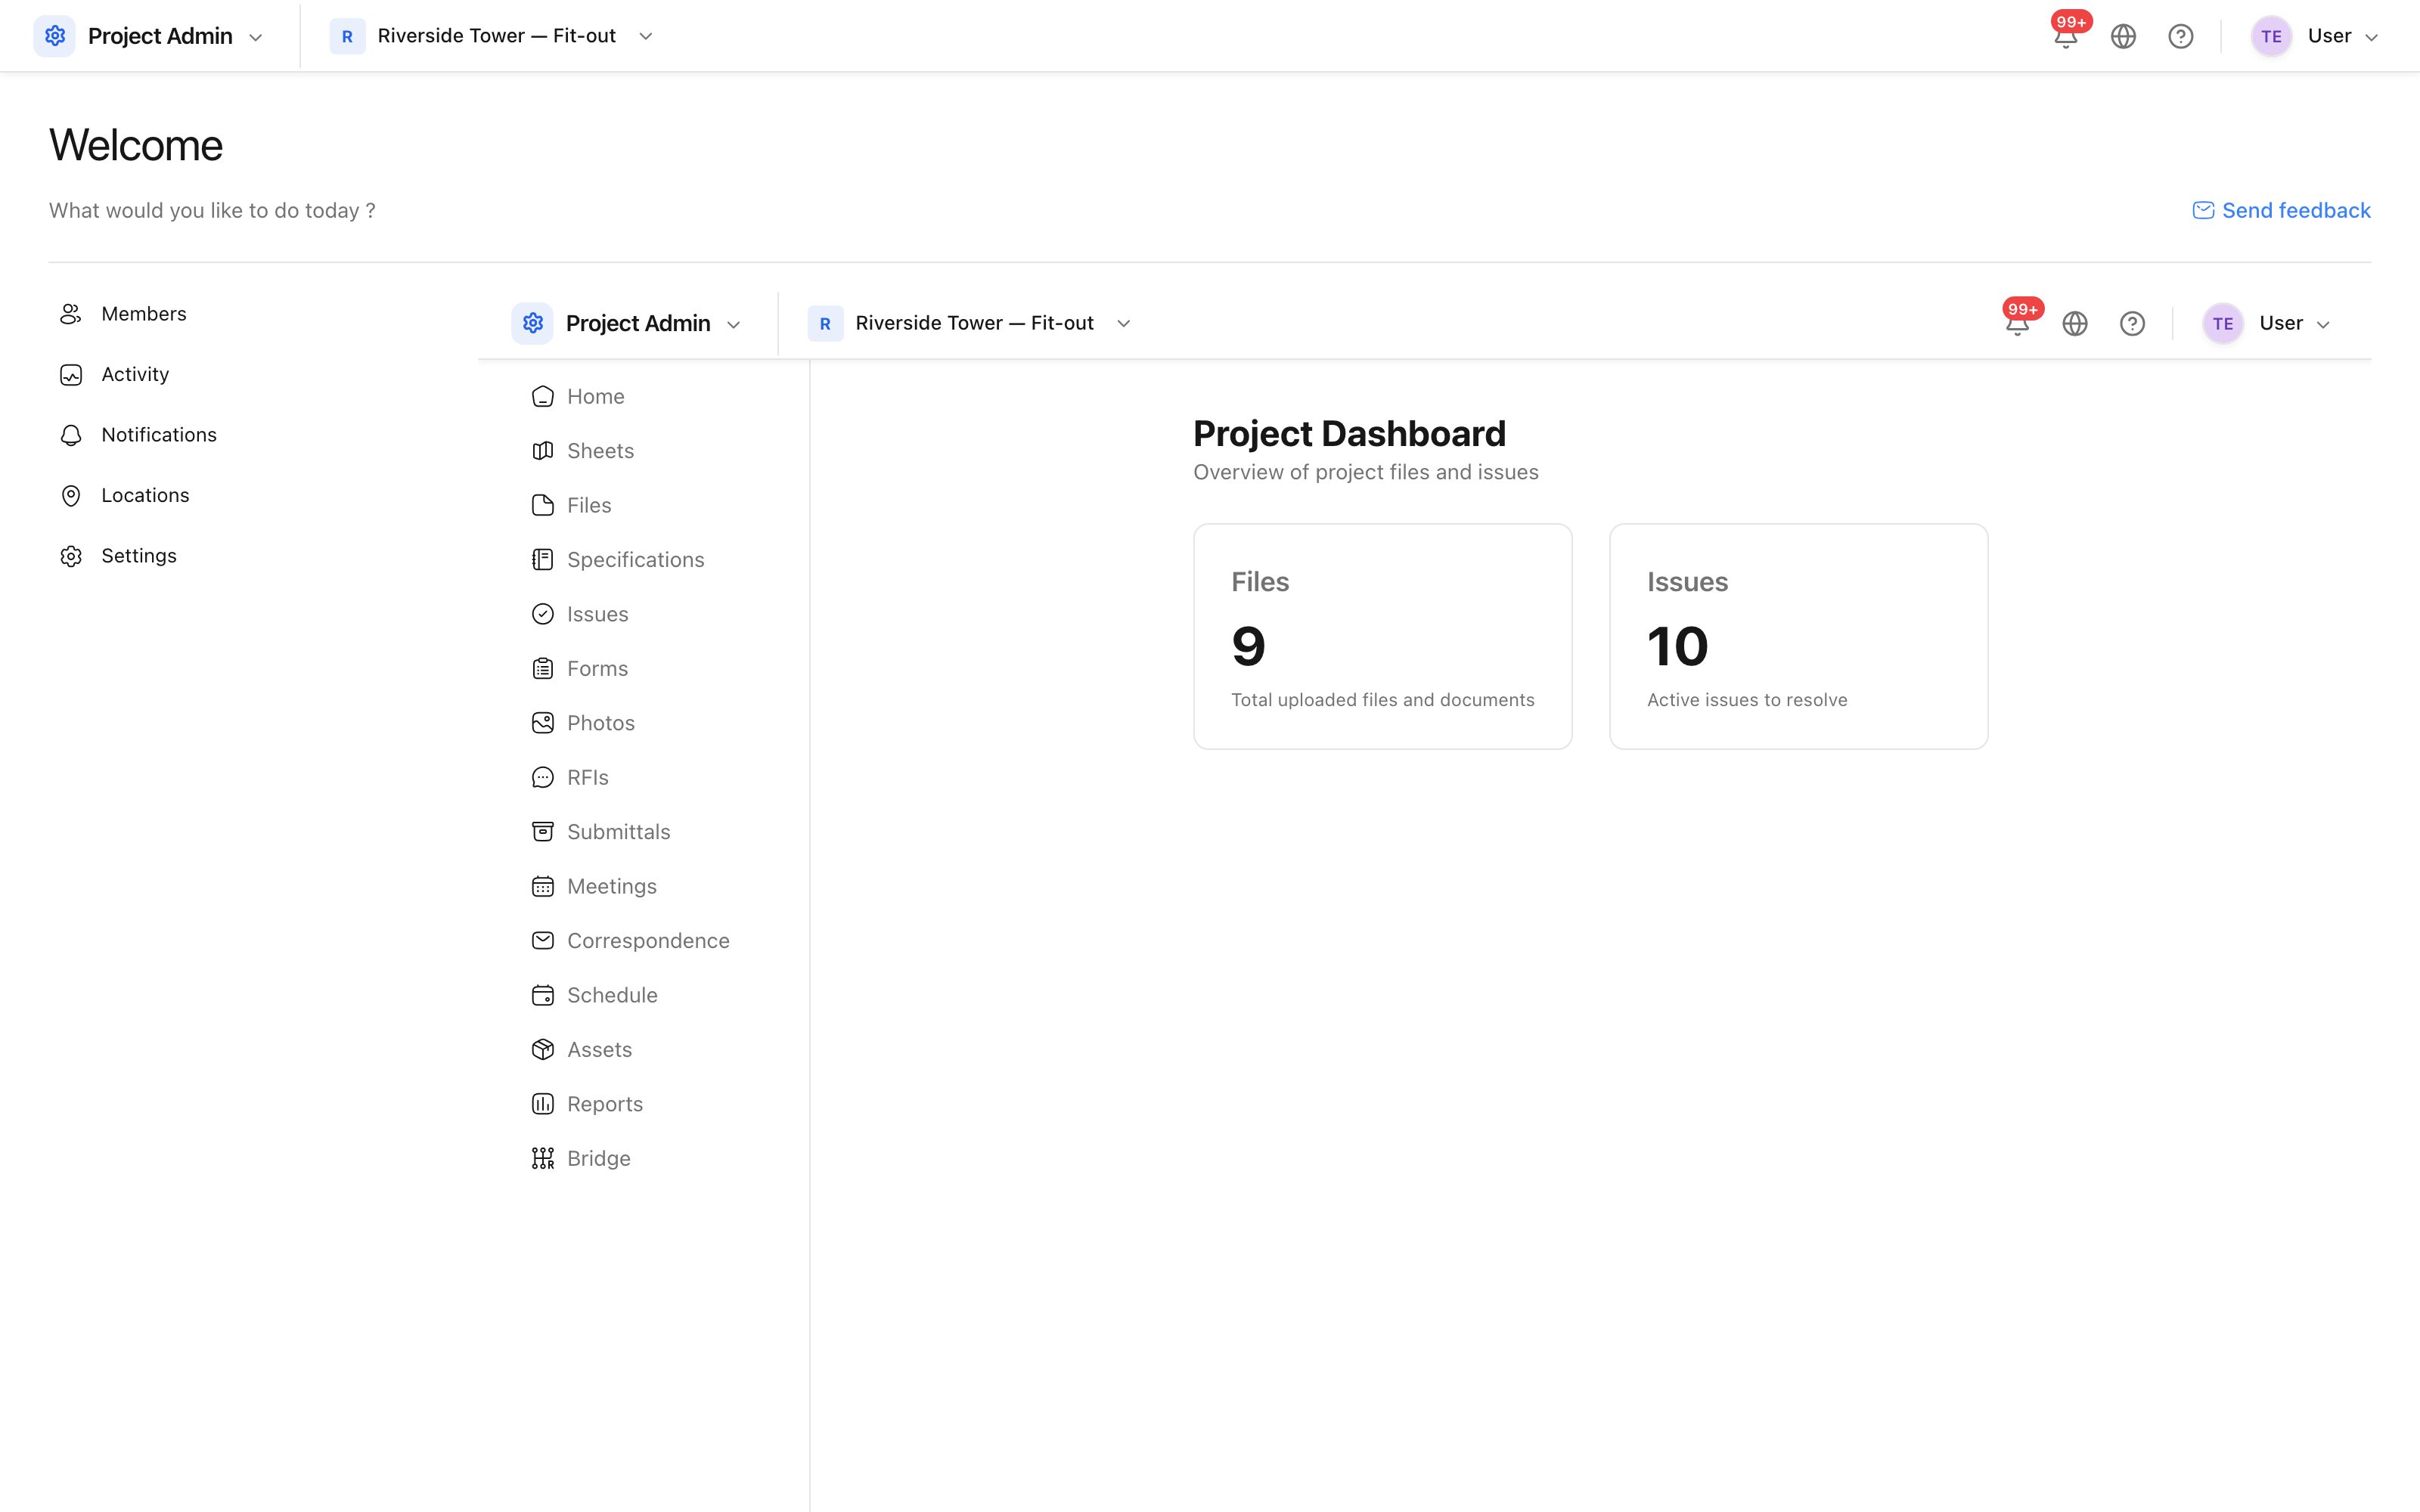The height and width of the screenshot is (1512, 2420).
Task: Open the User menu dropdown in top header
Action: 2341,36
